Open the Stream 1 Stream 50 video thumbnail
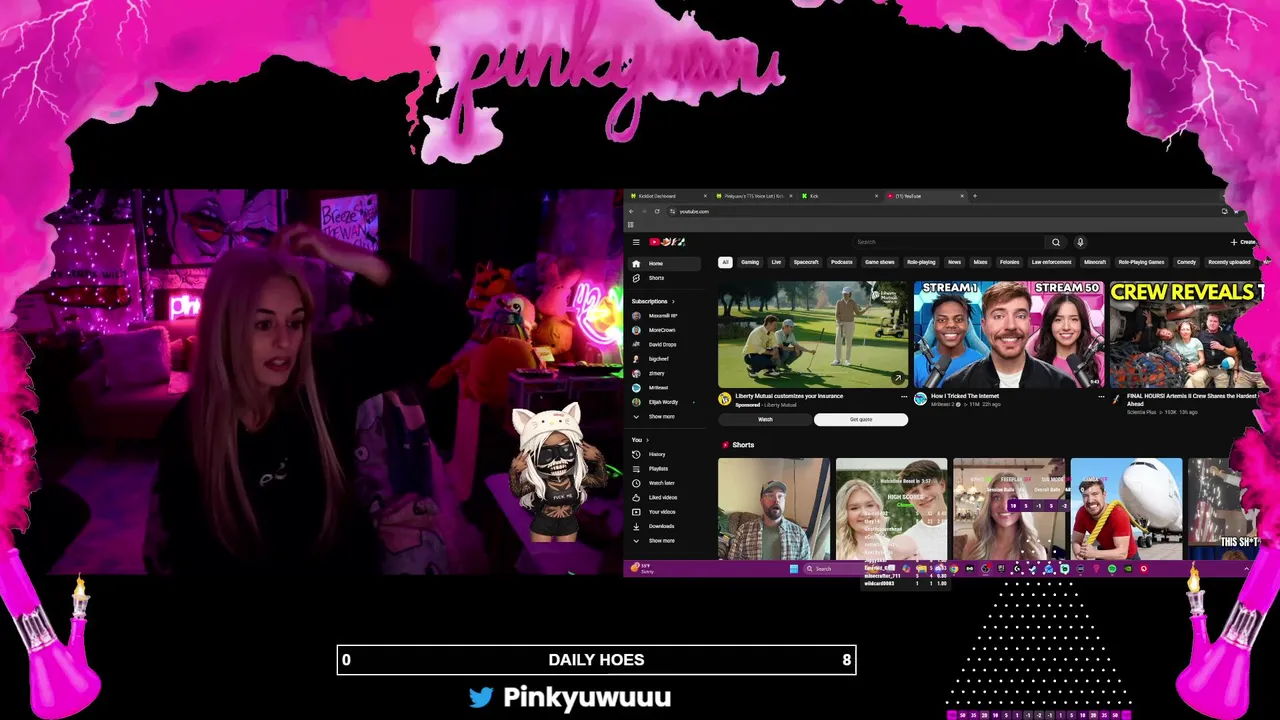Image resolution: width=1280 pixels, height=720 pixels. pyautogui.click(x=1009, y=334)
